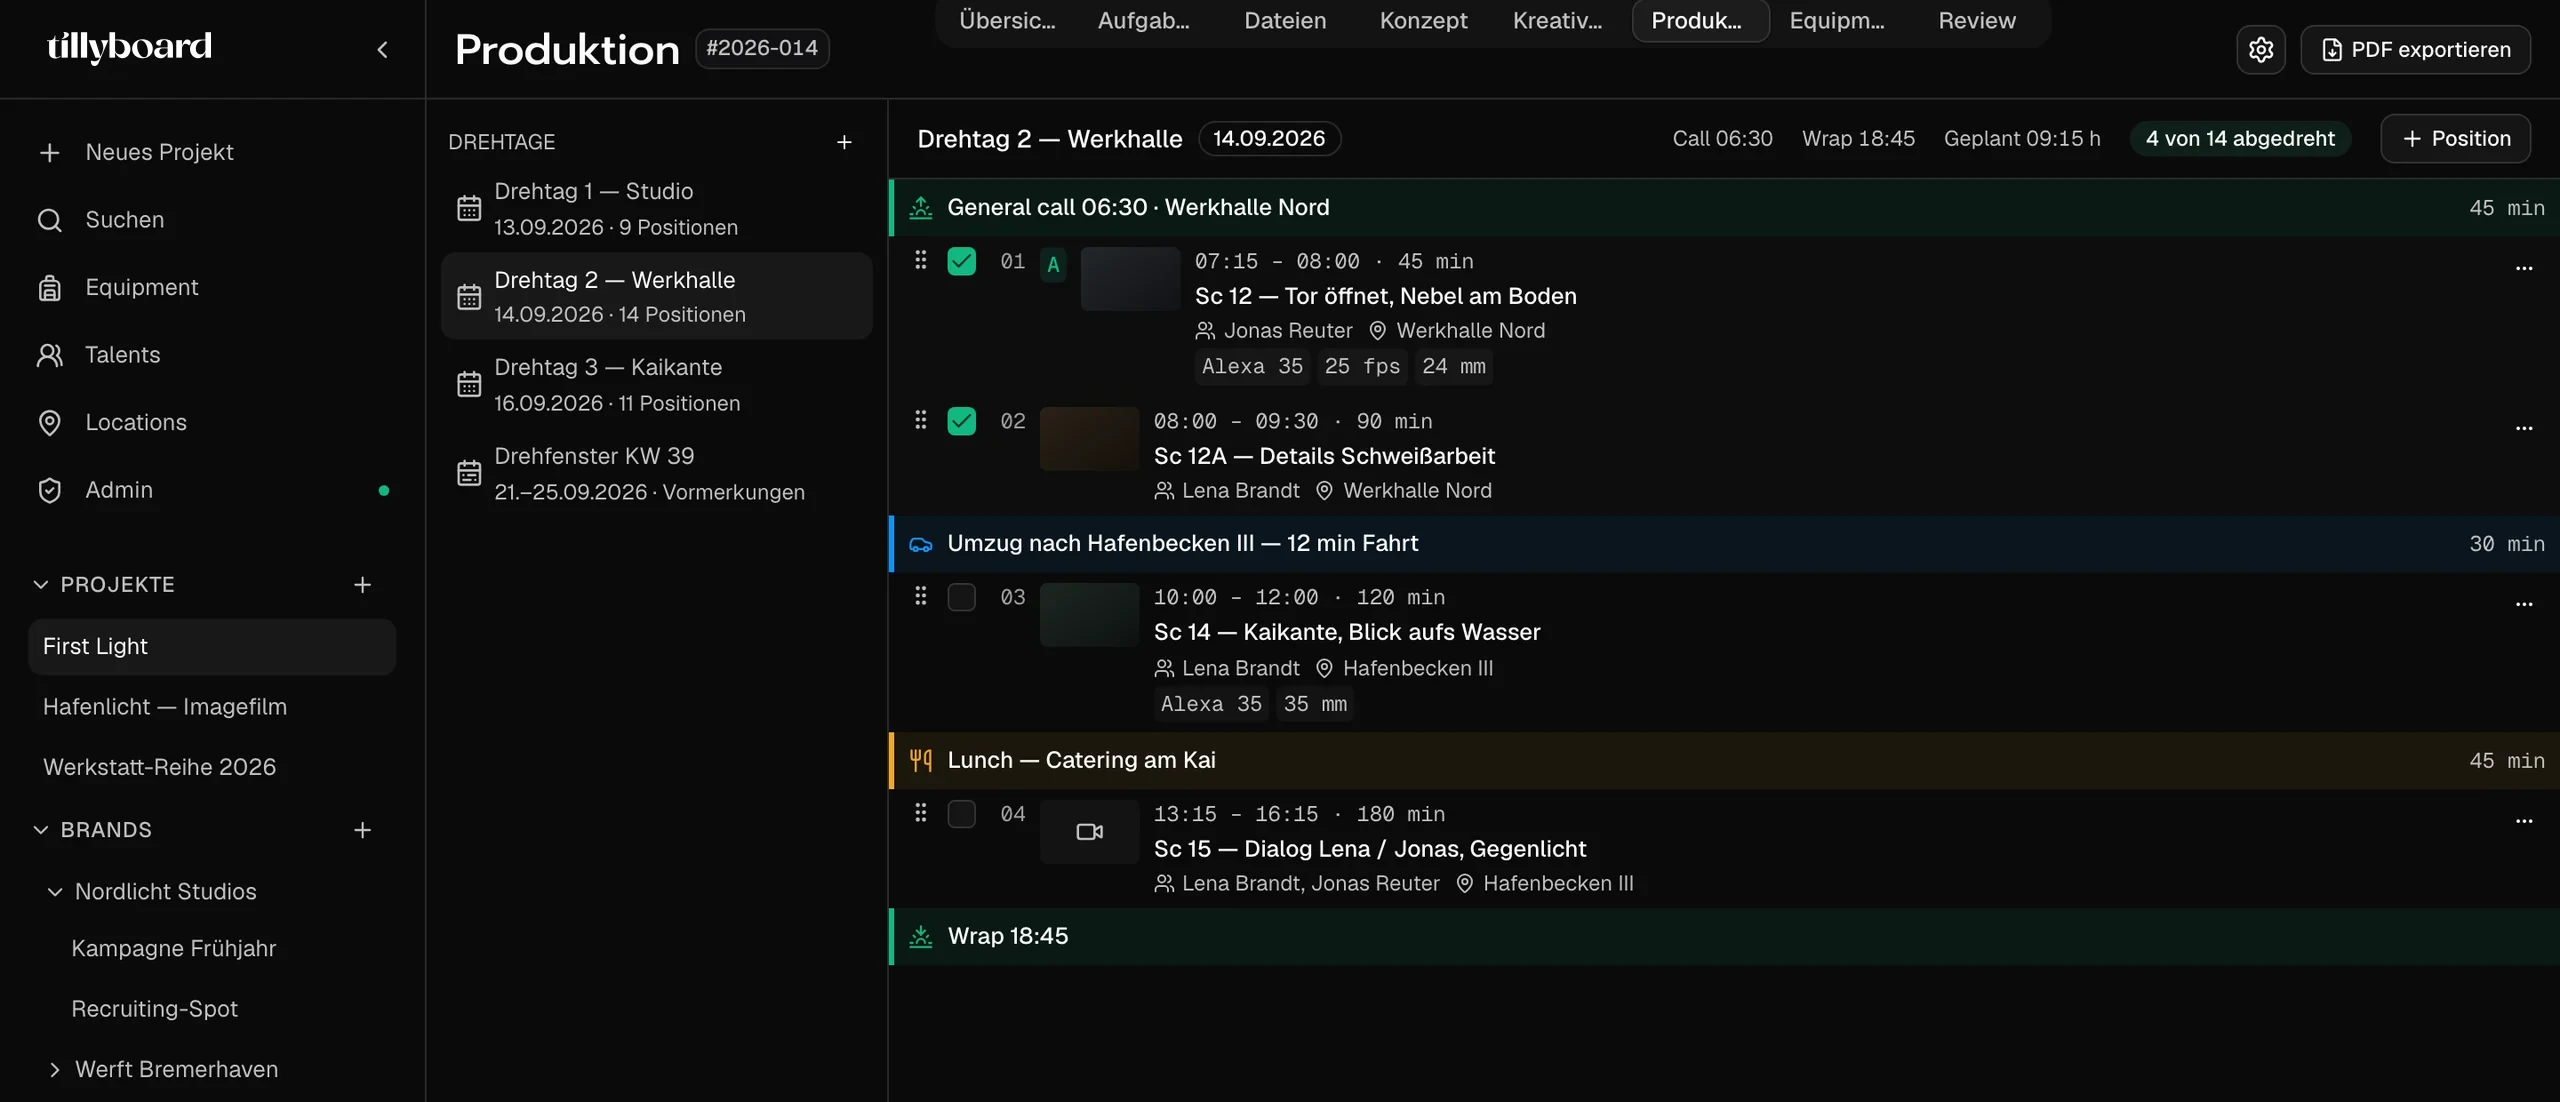Collapse the PROJEKTE section
Viewport: 2560px width, 1102px height.
(x=40, y=584)
